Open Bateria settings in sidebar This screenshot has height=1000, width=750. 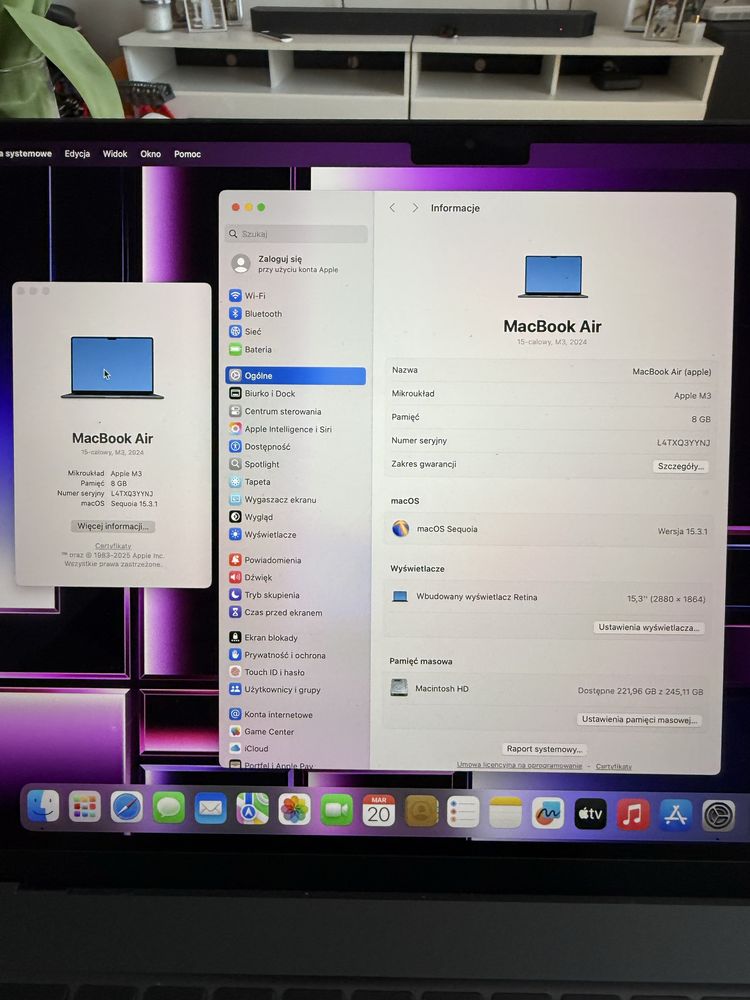coord(251,349)
